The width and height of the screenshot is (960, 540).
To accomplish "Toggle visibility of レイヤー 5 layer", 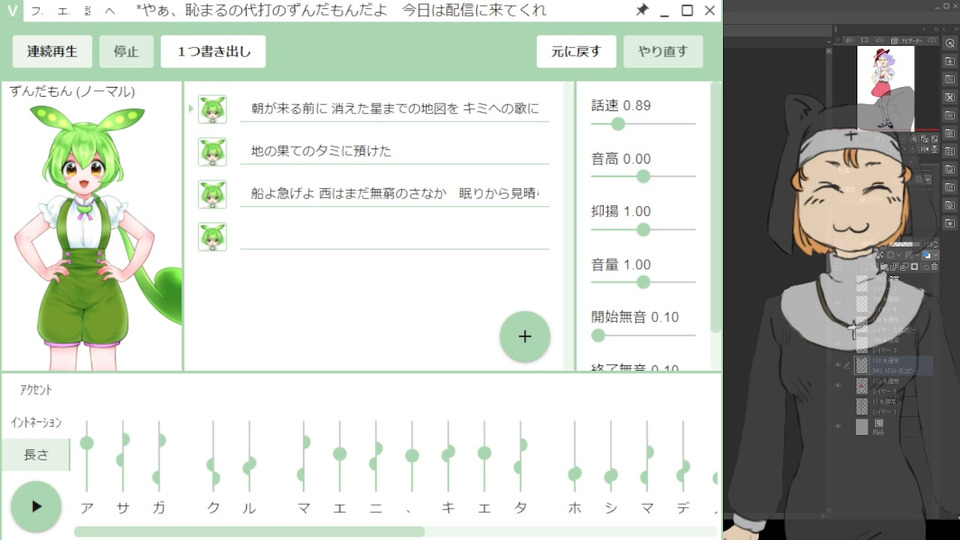I will 838,385.
